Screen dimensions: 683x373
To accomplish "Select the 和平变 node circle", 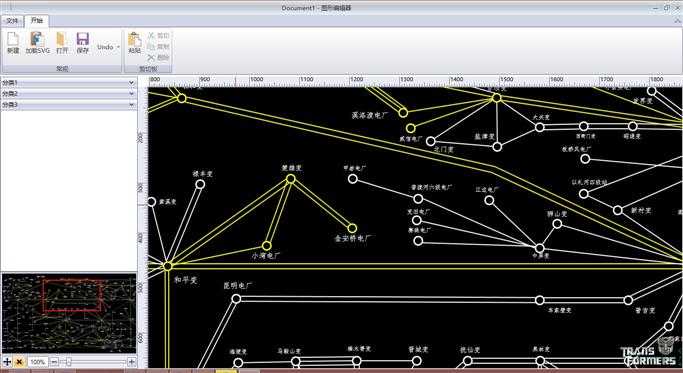I will [168, 265].
